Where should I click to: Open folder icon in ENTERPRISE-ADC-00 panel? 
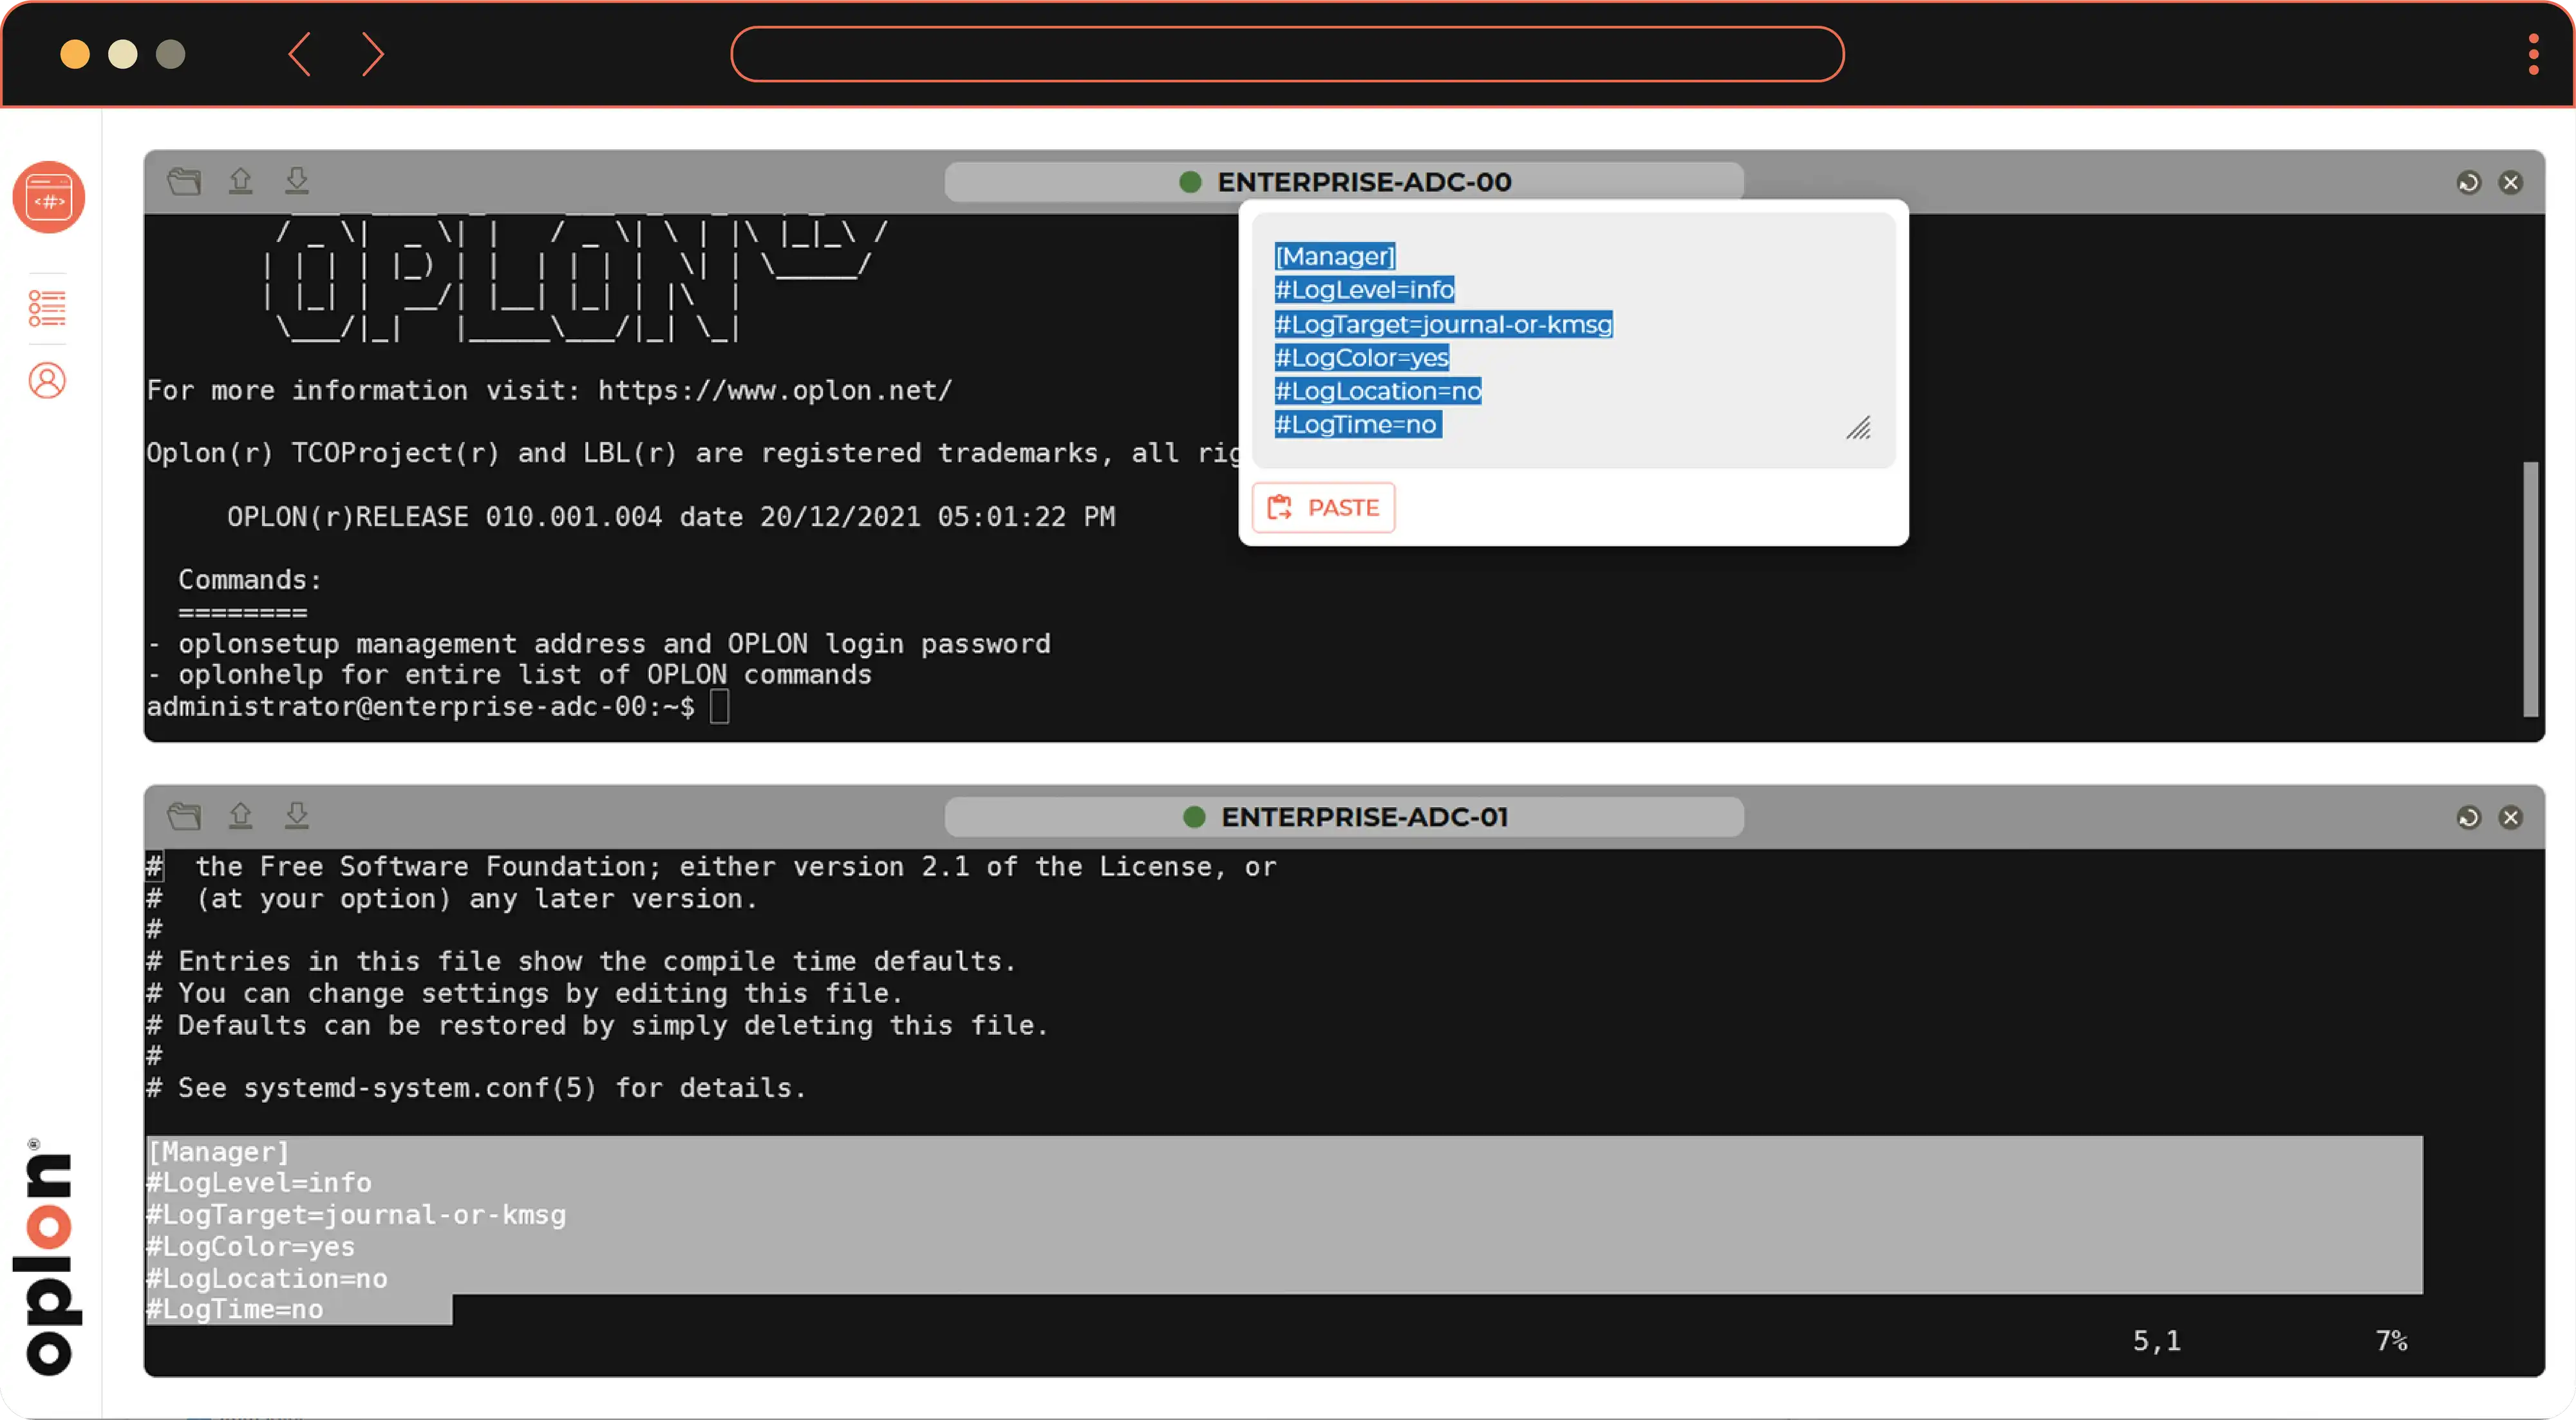[184, 181]
